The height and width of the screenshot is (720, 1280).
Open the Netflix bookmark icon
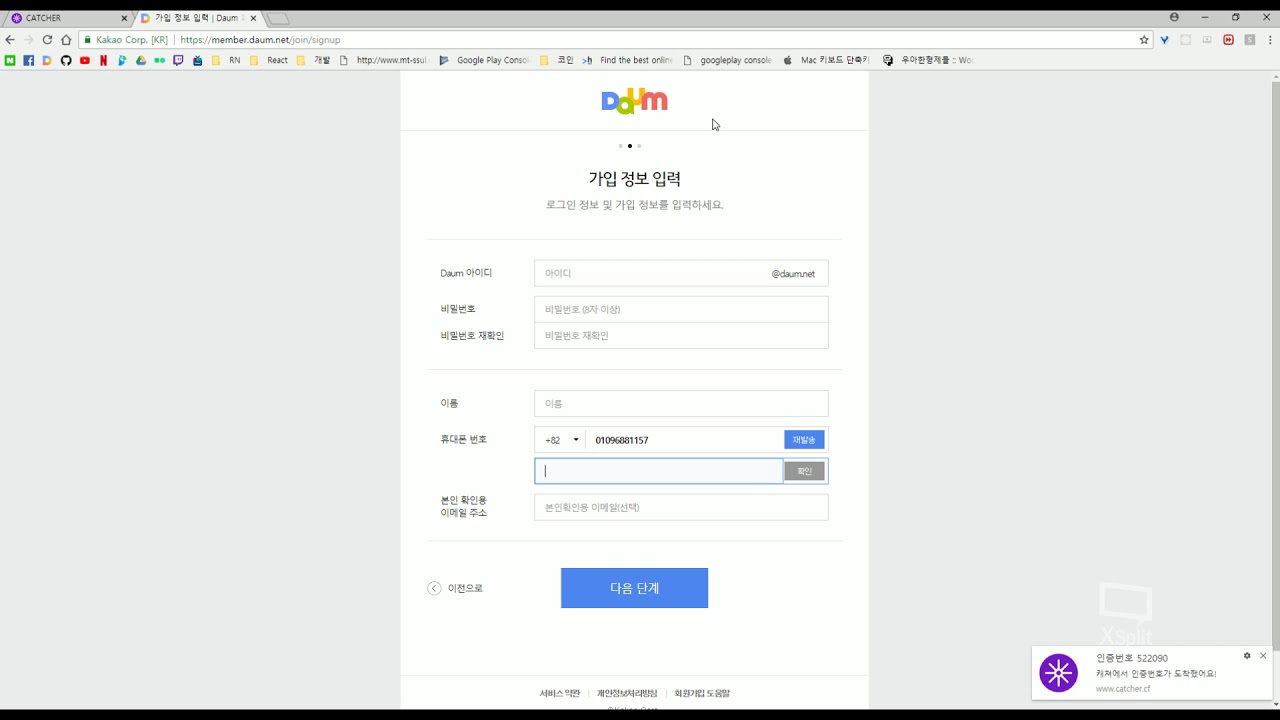tap(104, 60)
